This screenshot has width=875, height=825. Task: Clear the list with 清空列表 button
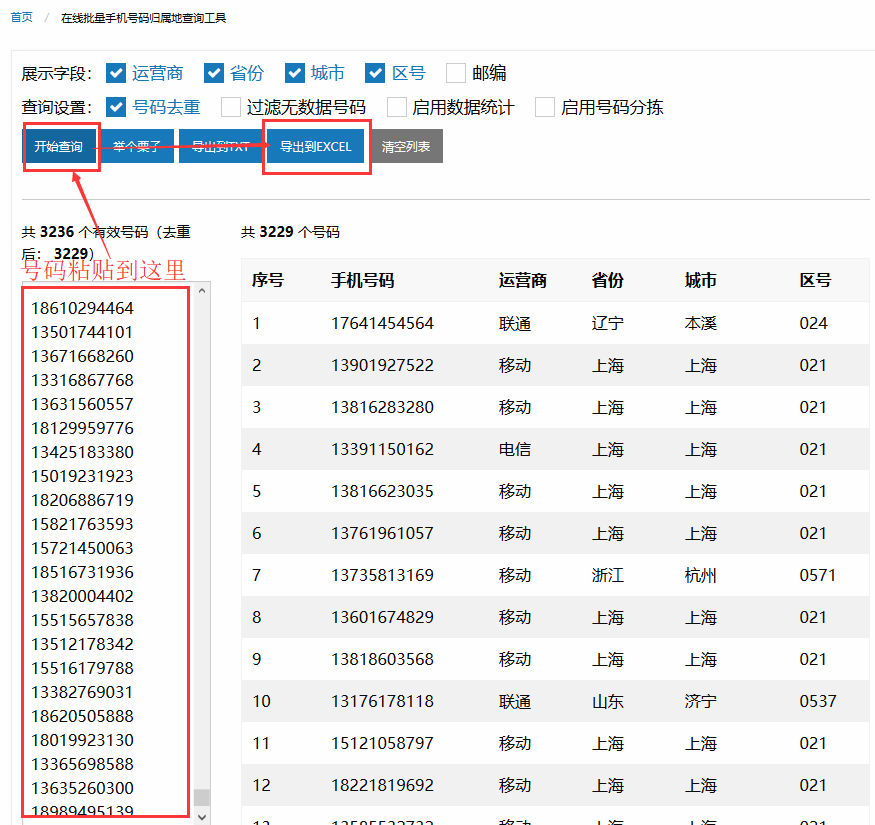[406, 146]
